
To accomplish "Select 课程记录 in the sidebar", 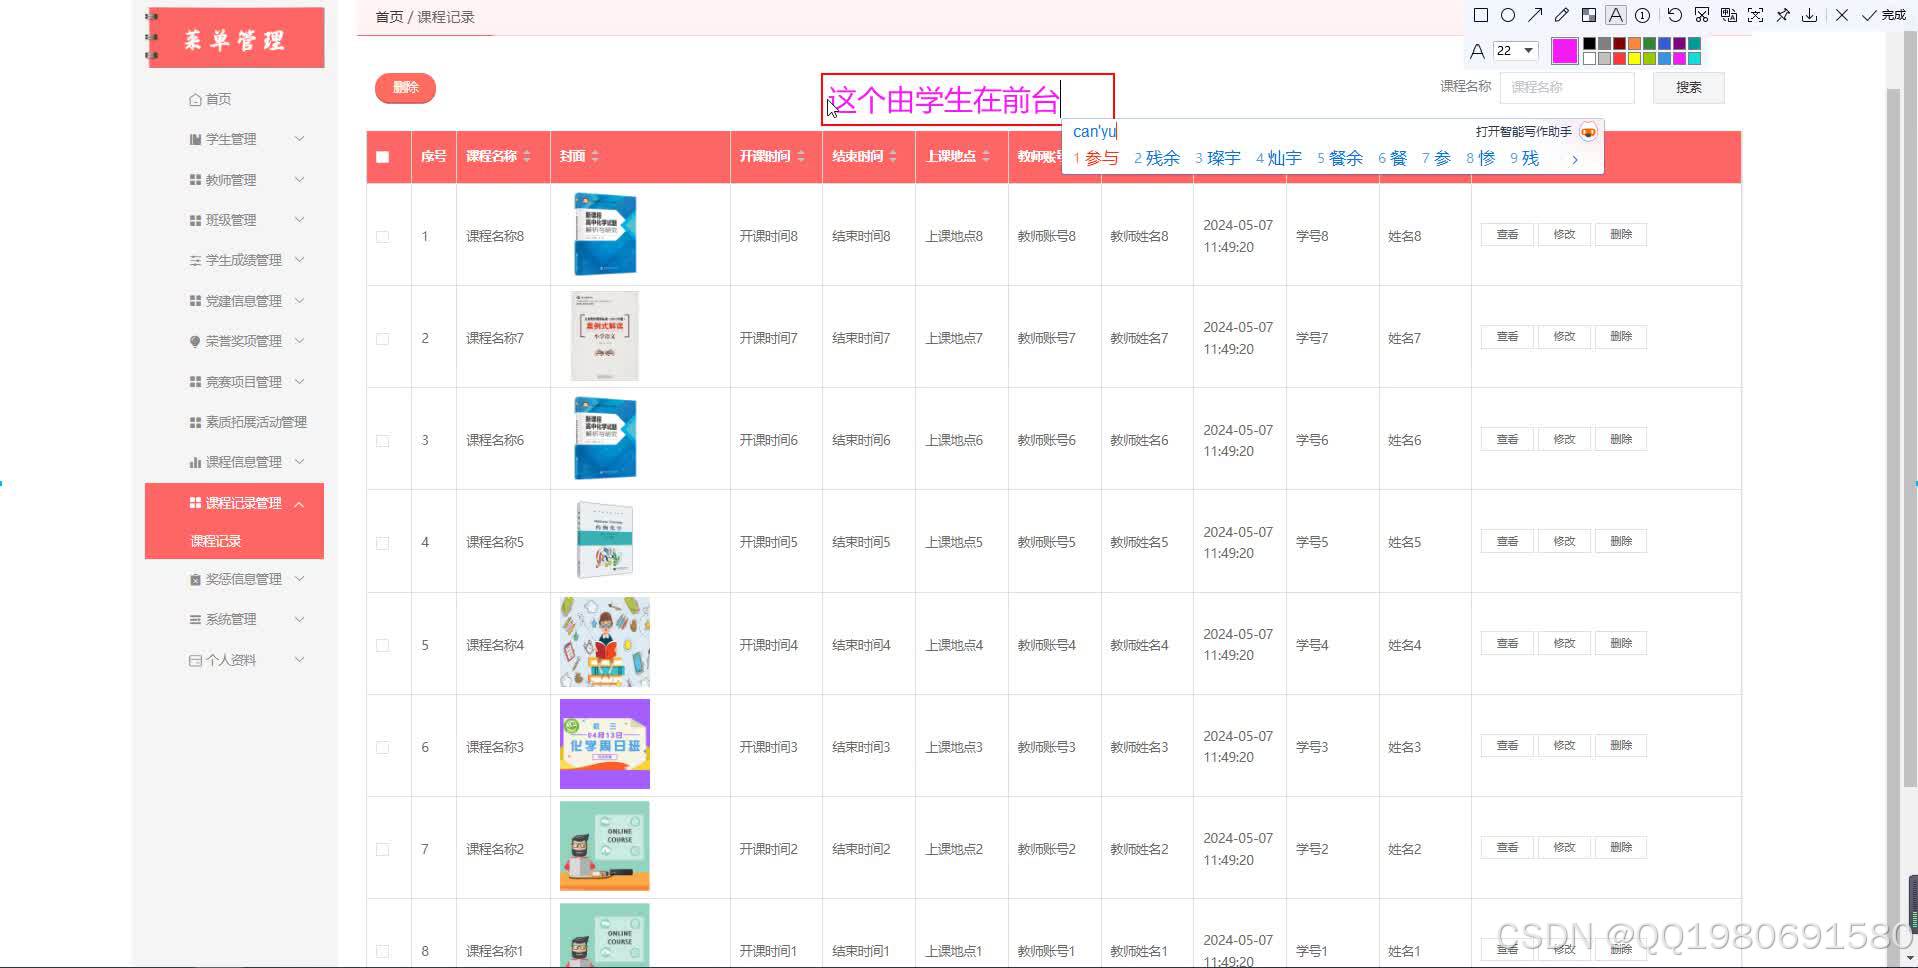I will [215, 541].
